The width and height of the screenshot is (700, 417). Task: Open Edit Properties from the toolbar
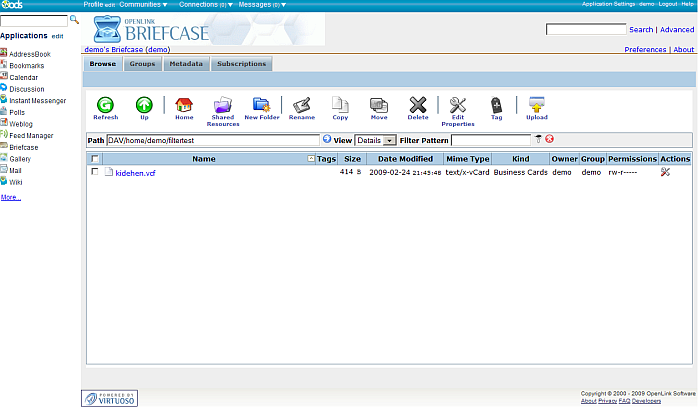(x=458, y=104)
